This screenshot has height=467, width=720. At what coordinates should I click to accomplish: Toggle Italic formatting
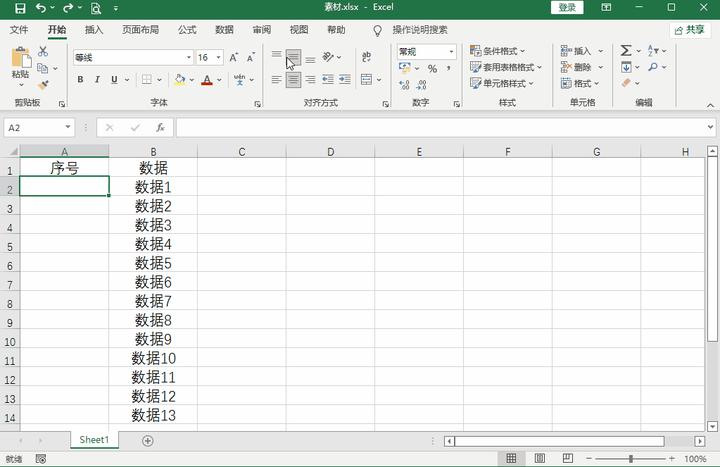[x=97, y=79]
